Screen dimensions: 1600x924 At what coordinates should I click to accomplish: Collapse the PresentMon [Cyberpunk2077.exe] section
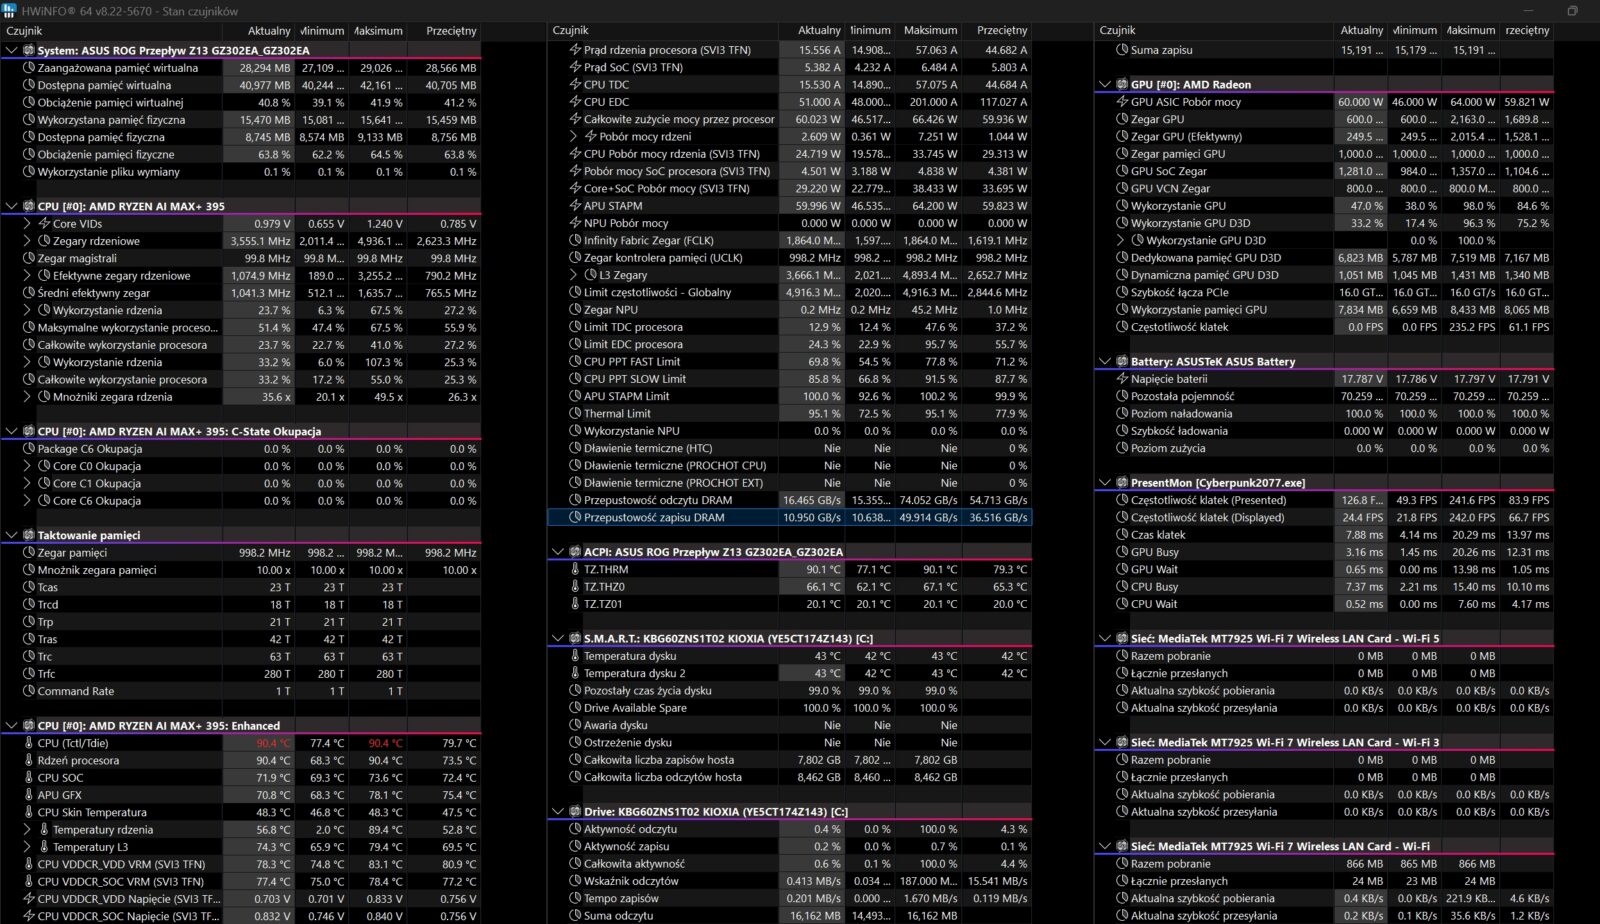click(1105, 483)
